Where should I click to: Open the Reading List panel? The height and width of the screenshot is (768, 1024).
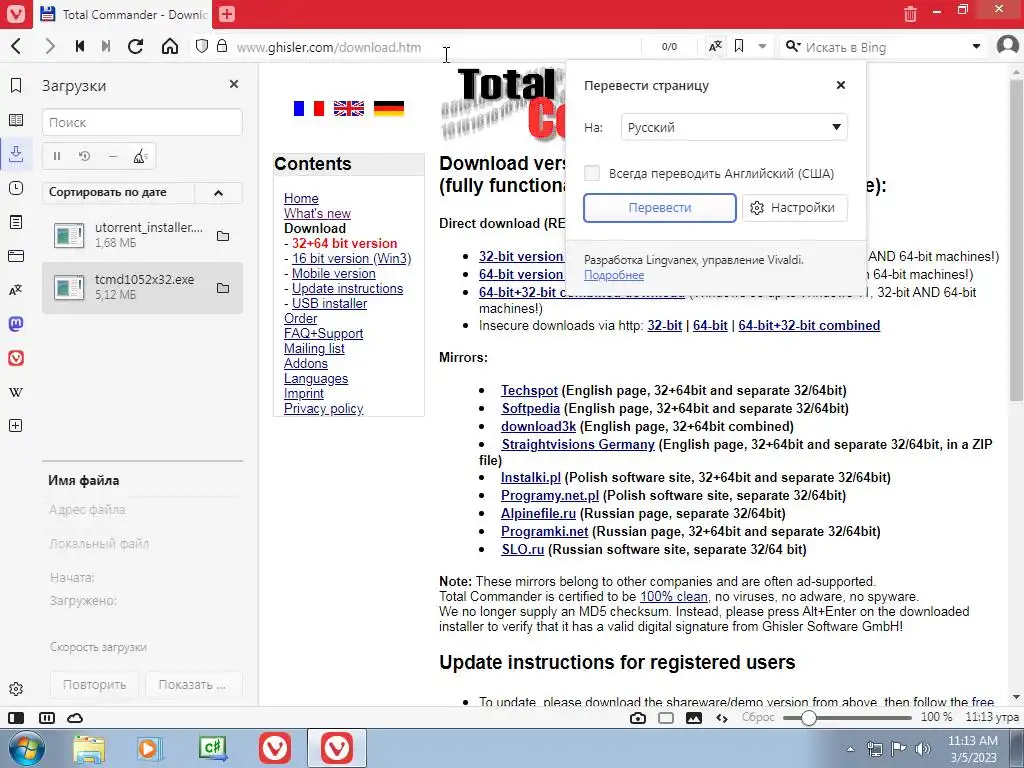point(16,120)
